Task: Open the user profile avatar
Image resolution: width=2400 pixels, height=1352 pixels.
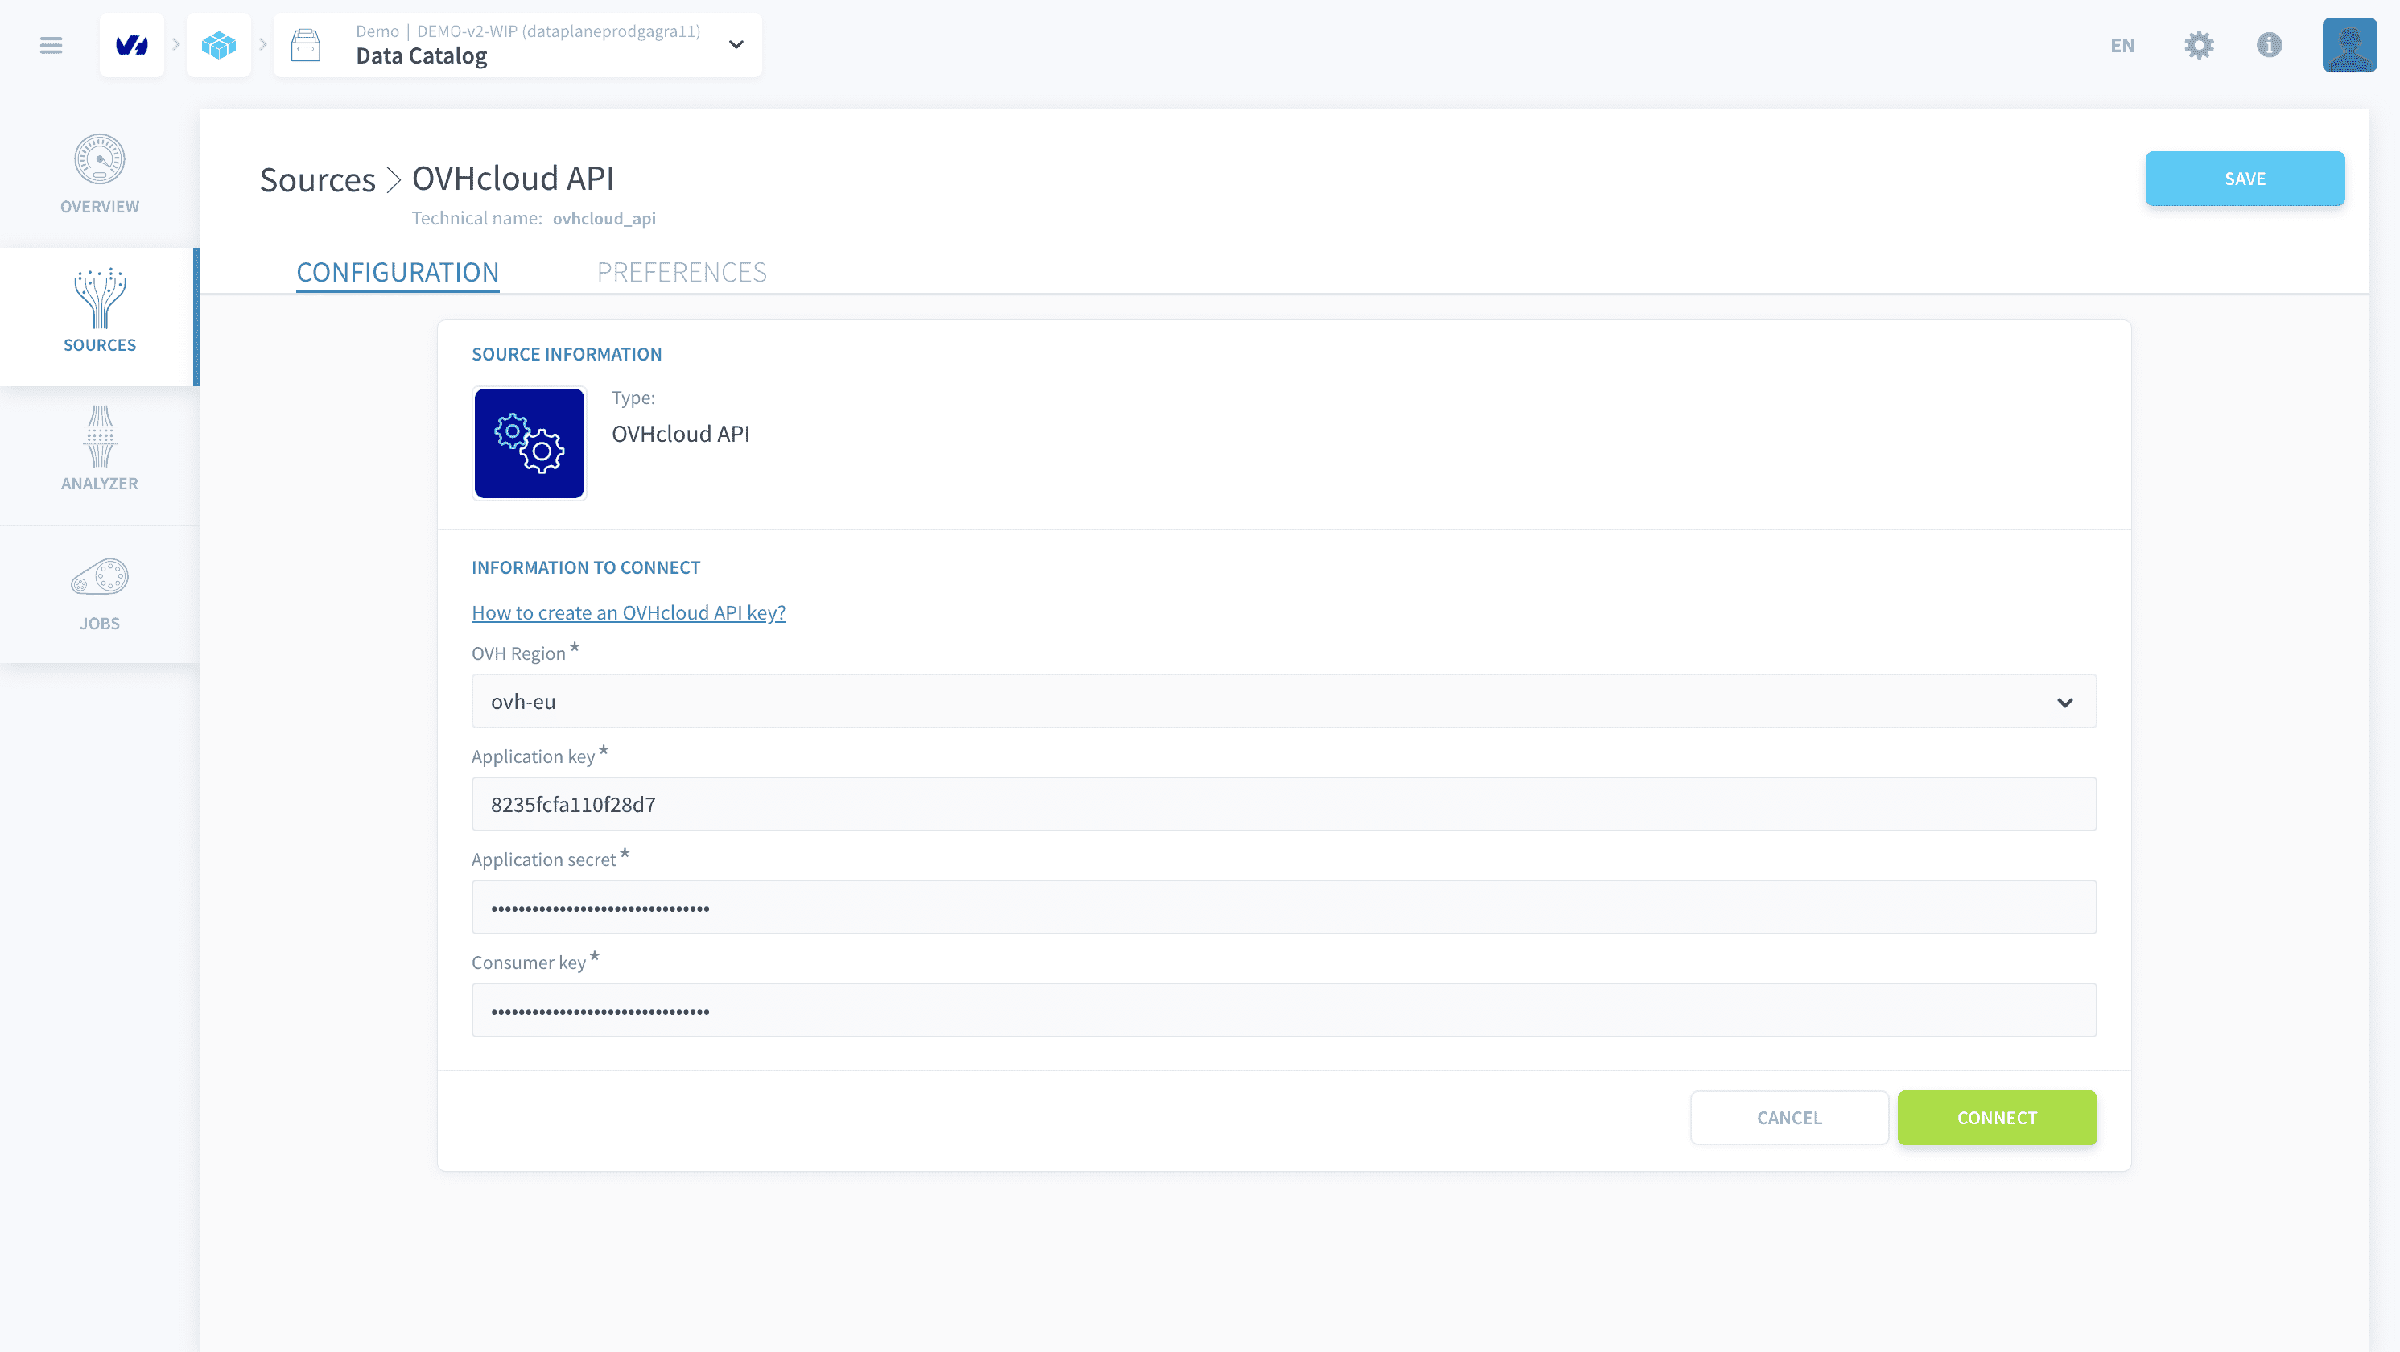Action: coord(2349,45)
